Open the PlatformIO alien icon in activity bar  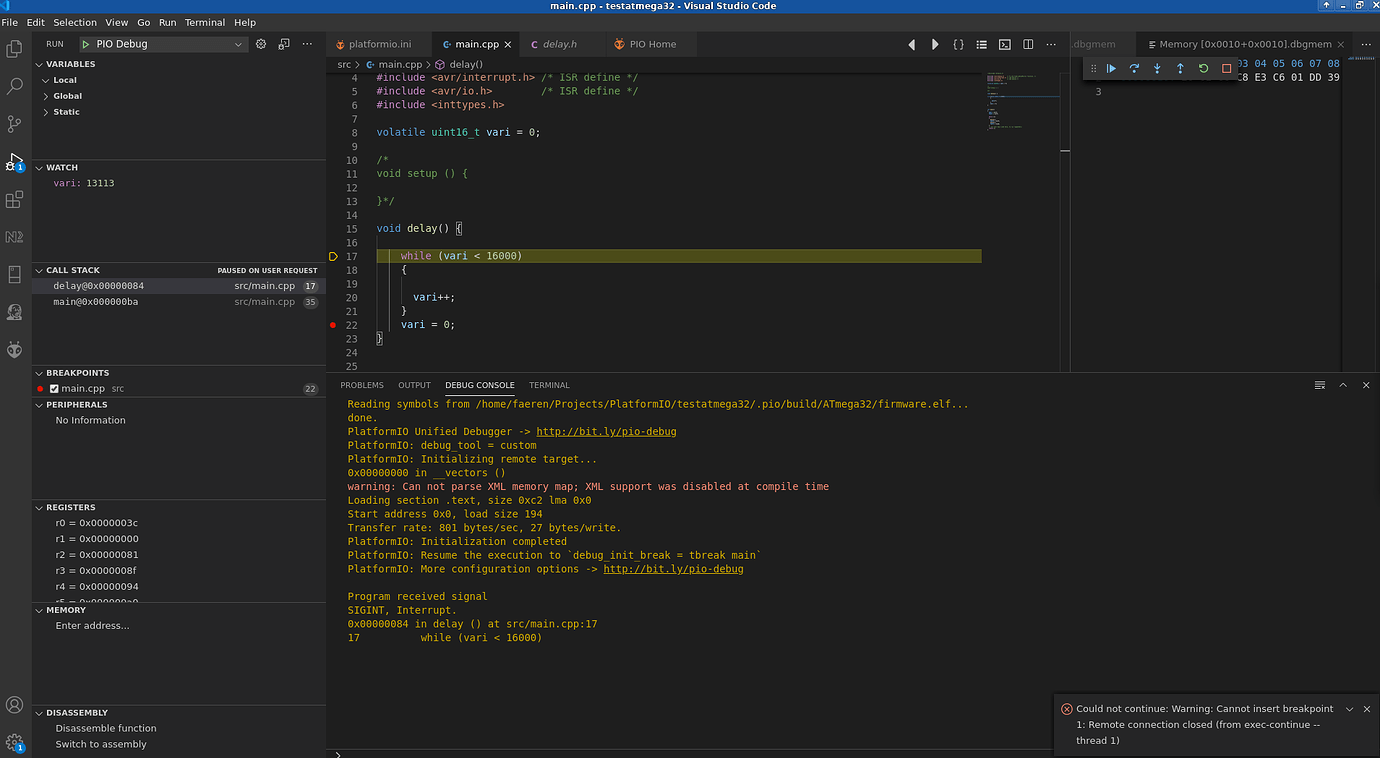tap(14, 350)
